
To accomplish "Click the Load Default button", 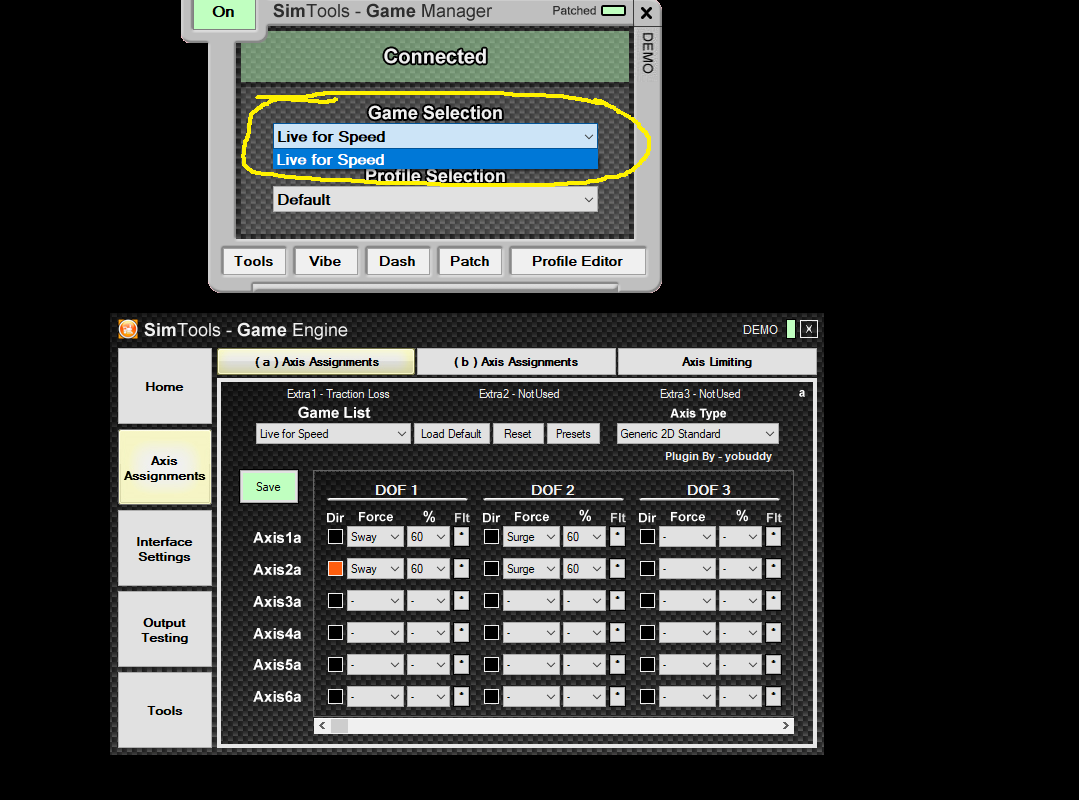I will coord(451,434).
